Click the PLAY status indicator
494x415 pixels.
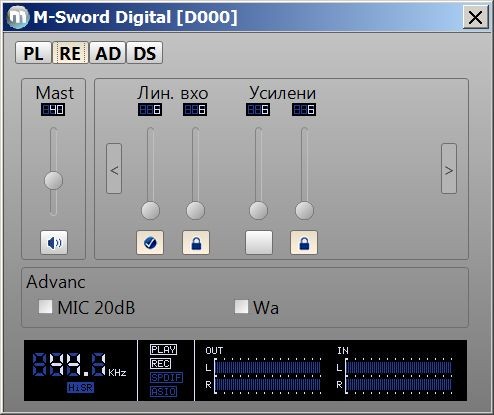(163, 350)
